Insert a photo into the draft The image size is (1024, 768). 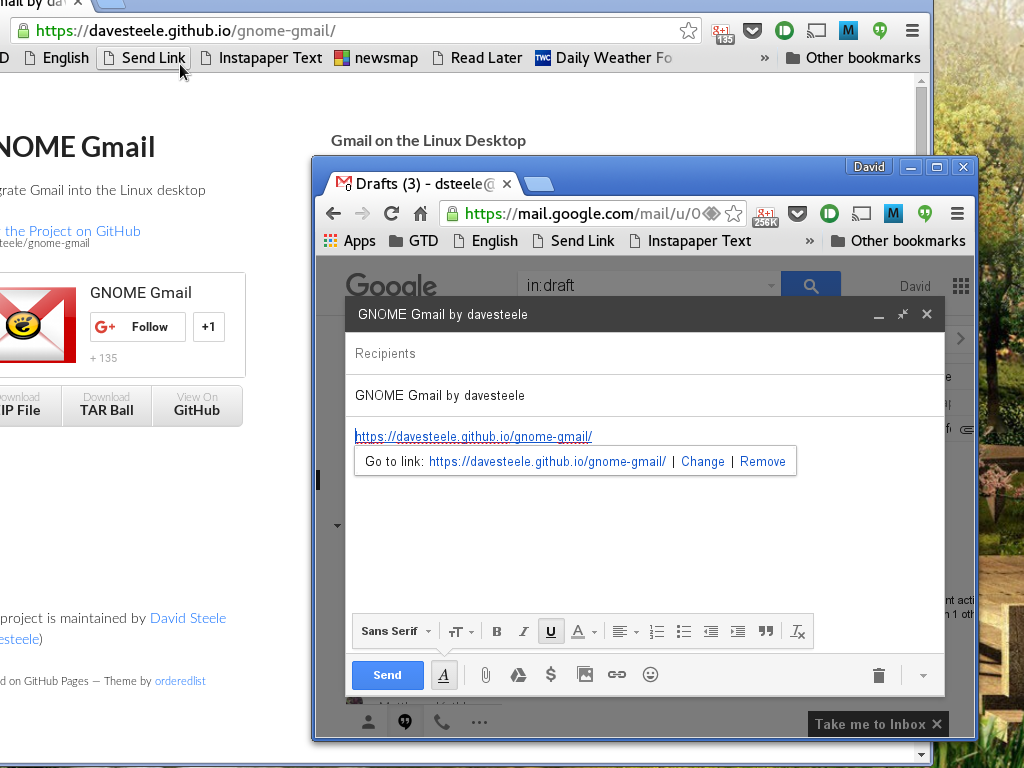(585, 675)
